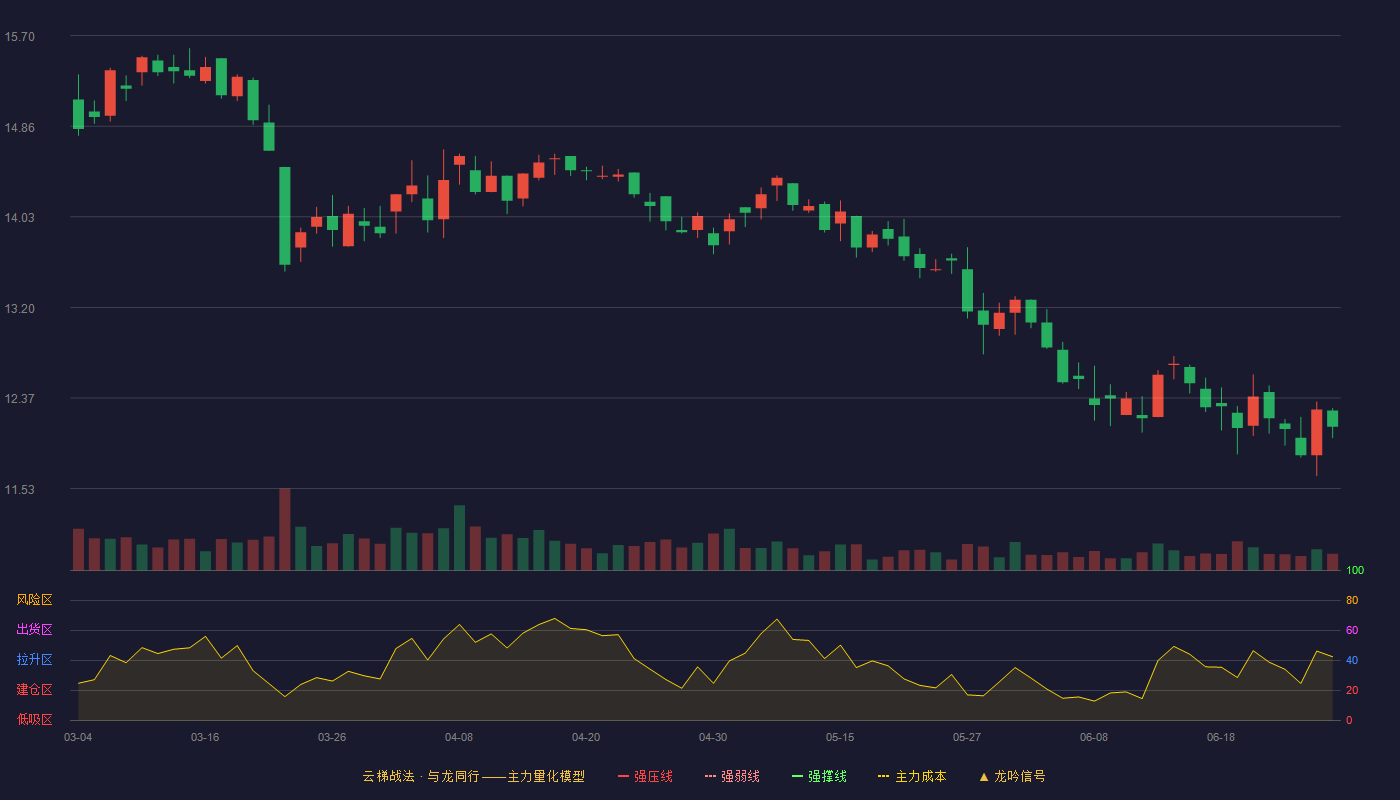Click the blue 40 indicator scale value
The height and width of the screenshot is (800, 1400).
pos(1352,660)
